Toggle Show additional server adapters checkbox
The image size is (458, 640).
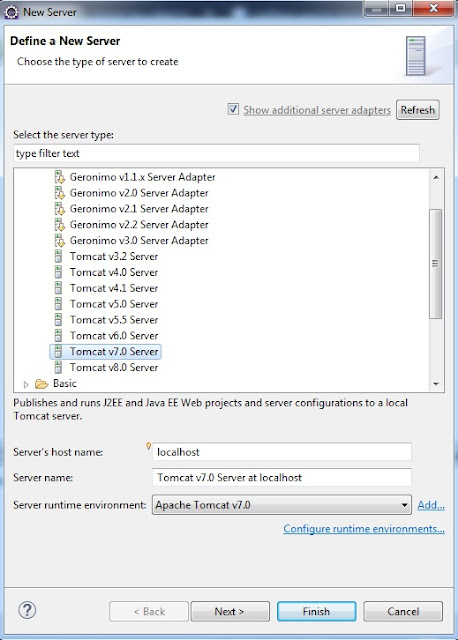tap(233, 109)
